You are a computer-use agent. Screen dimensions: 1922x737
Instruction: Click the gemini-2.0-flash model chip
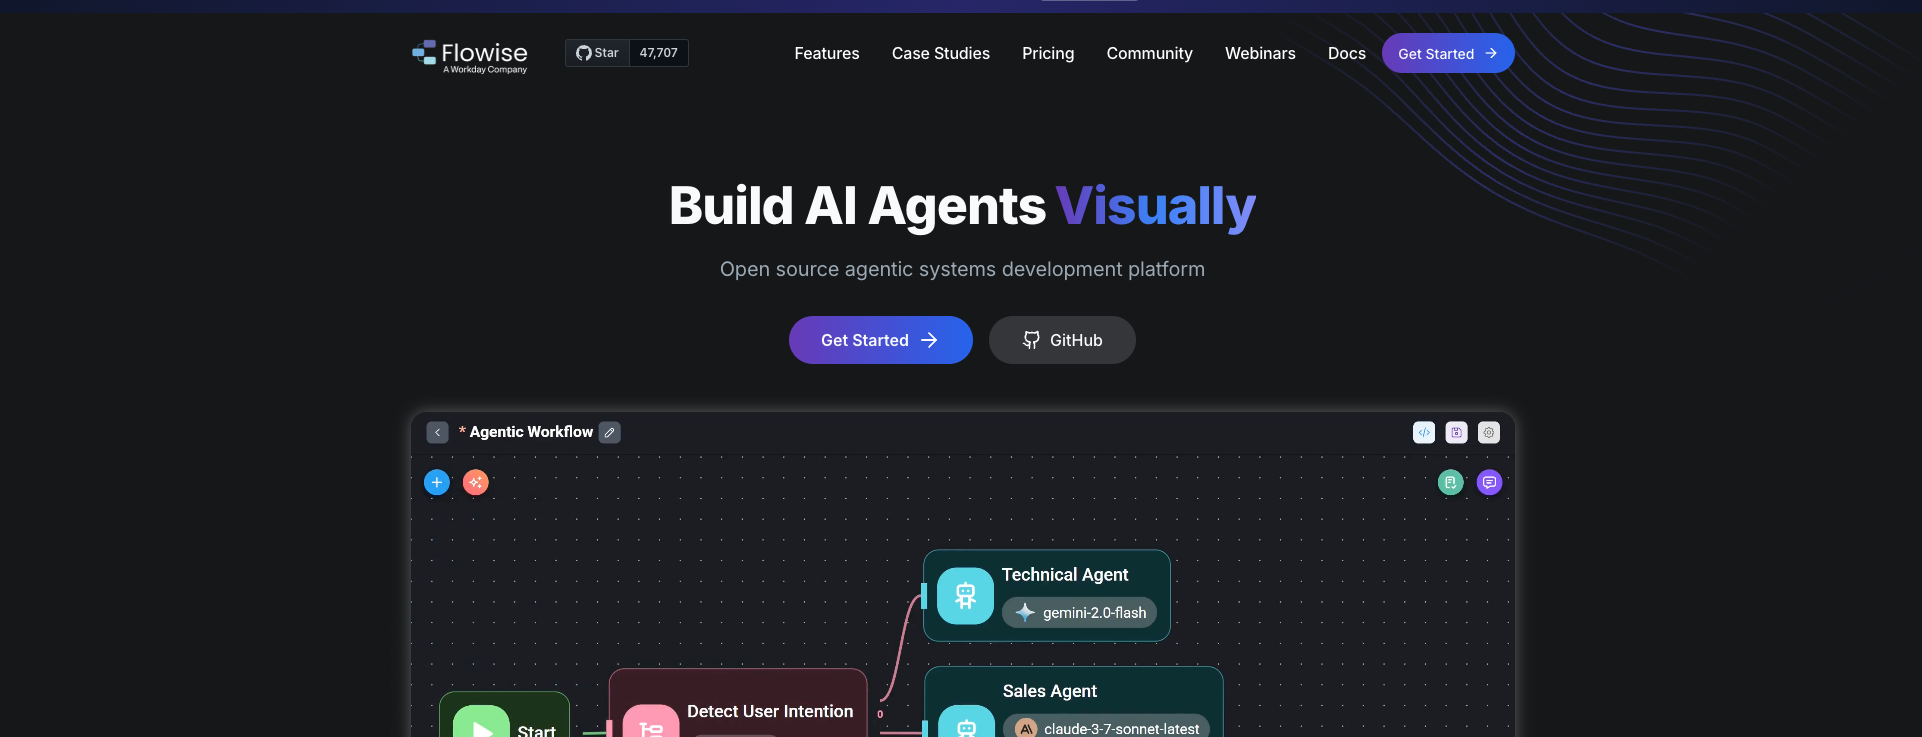click(x=1080, y=612)
